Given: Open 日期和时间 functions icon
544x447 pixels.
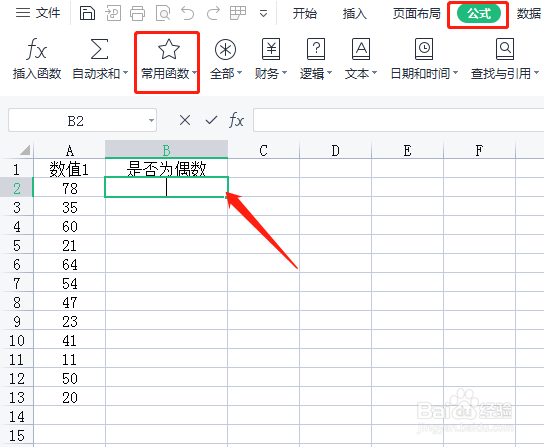Looking at the screenshot, I should pos(424,49).
